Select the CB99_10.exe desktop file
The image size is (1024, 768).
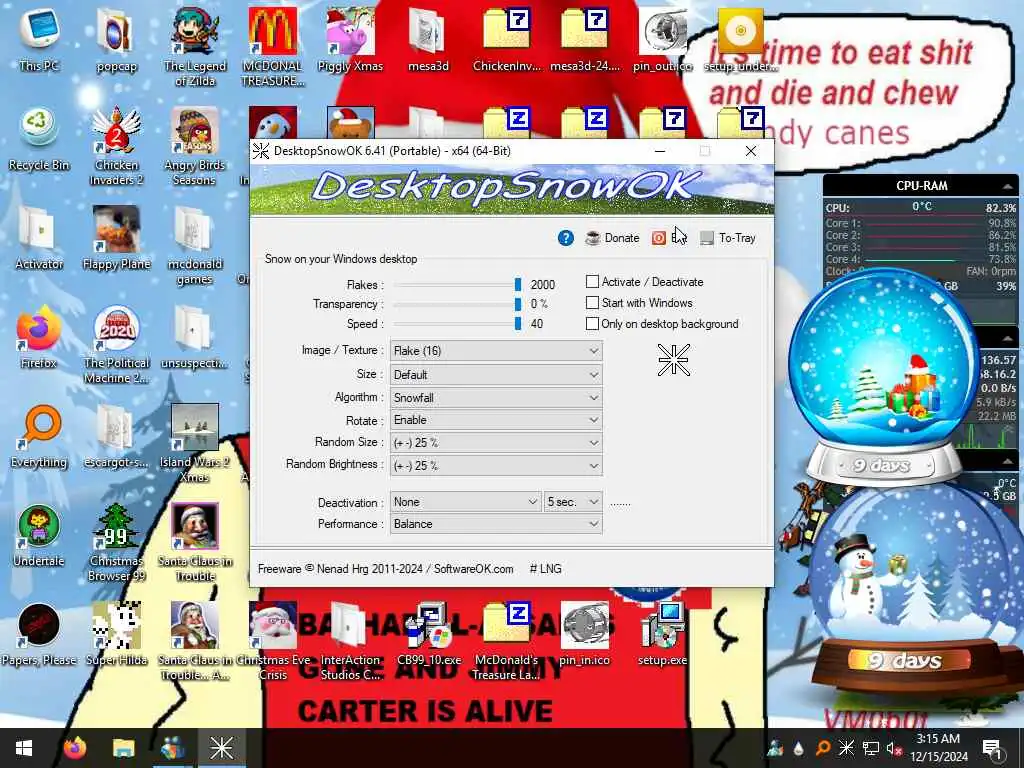pyautogui.click(x=428, y=634)
